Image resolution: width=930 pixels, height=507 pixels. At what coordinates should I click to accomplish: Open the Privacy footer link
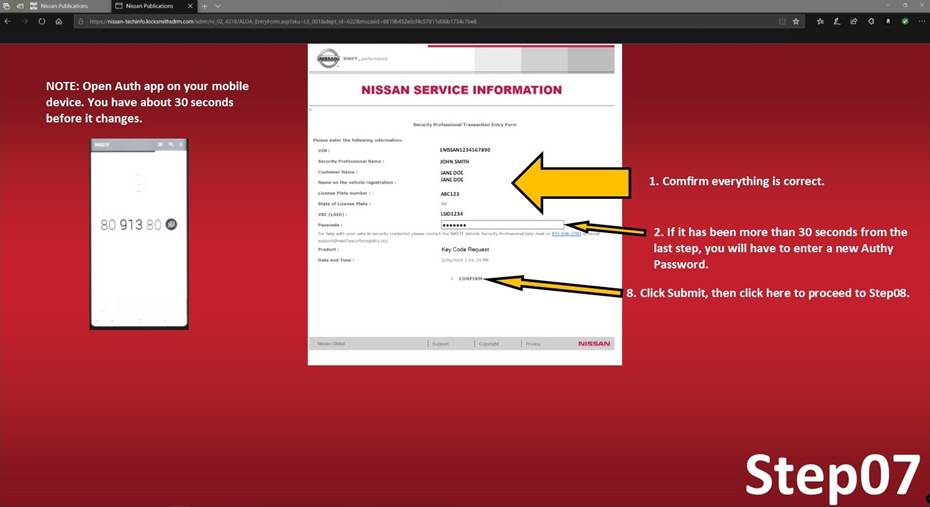[533, 344]
